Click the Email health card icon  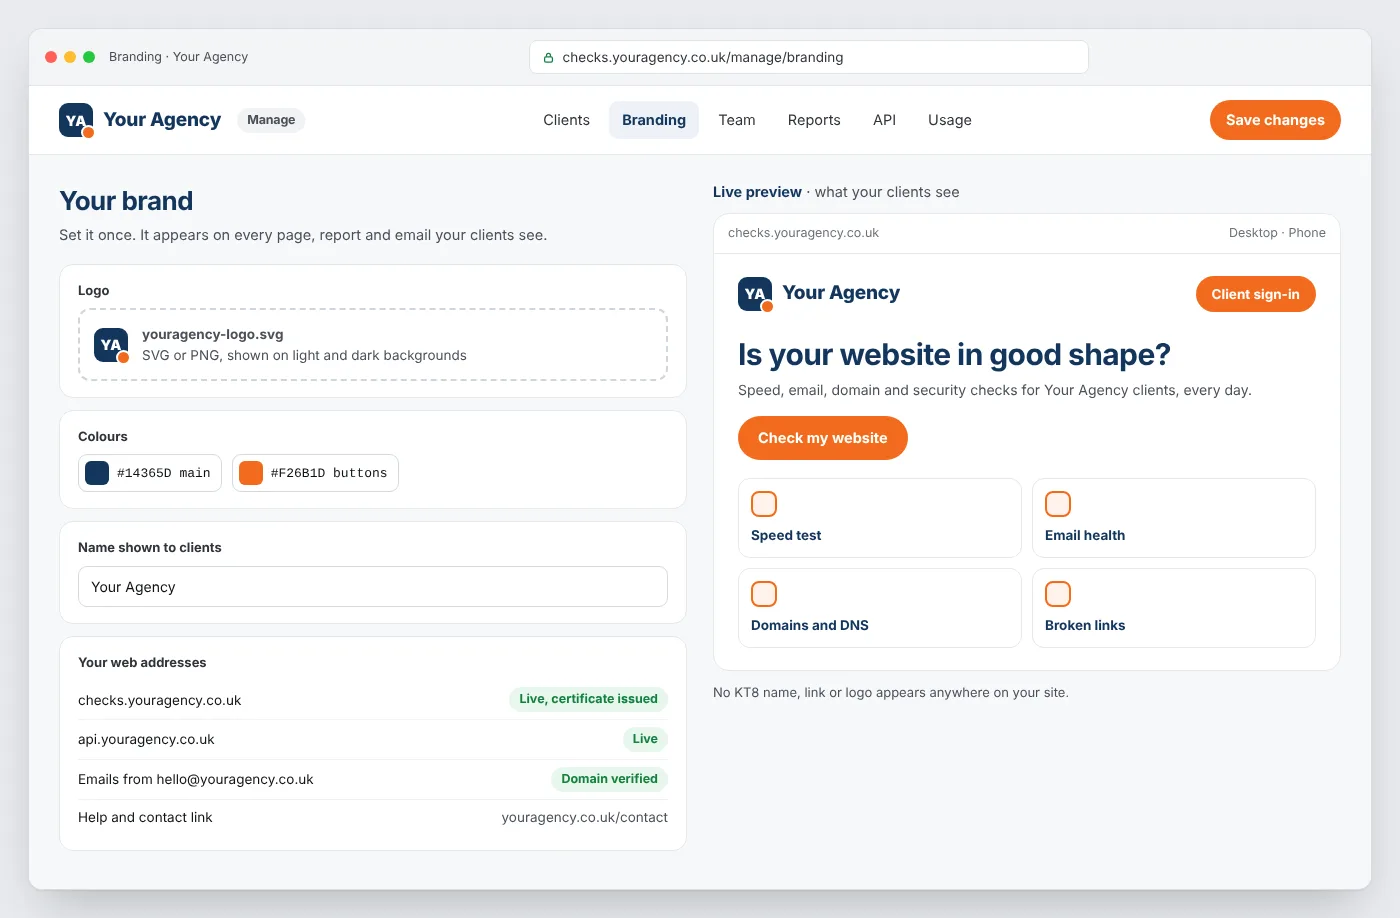pyautogui.click(x=1058, y=504)
